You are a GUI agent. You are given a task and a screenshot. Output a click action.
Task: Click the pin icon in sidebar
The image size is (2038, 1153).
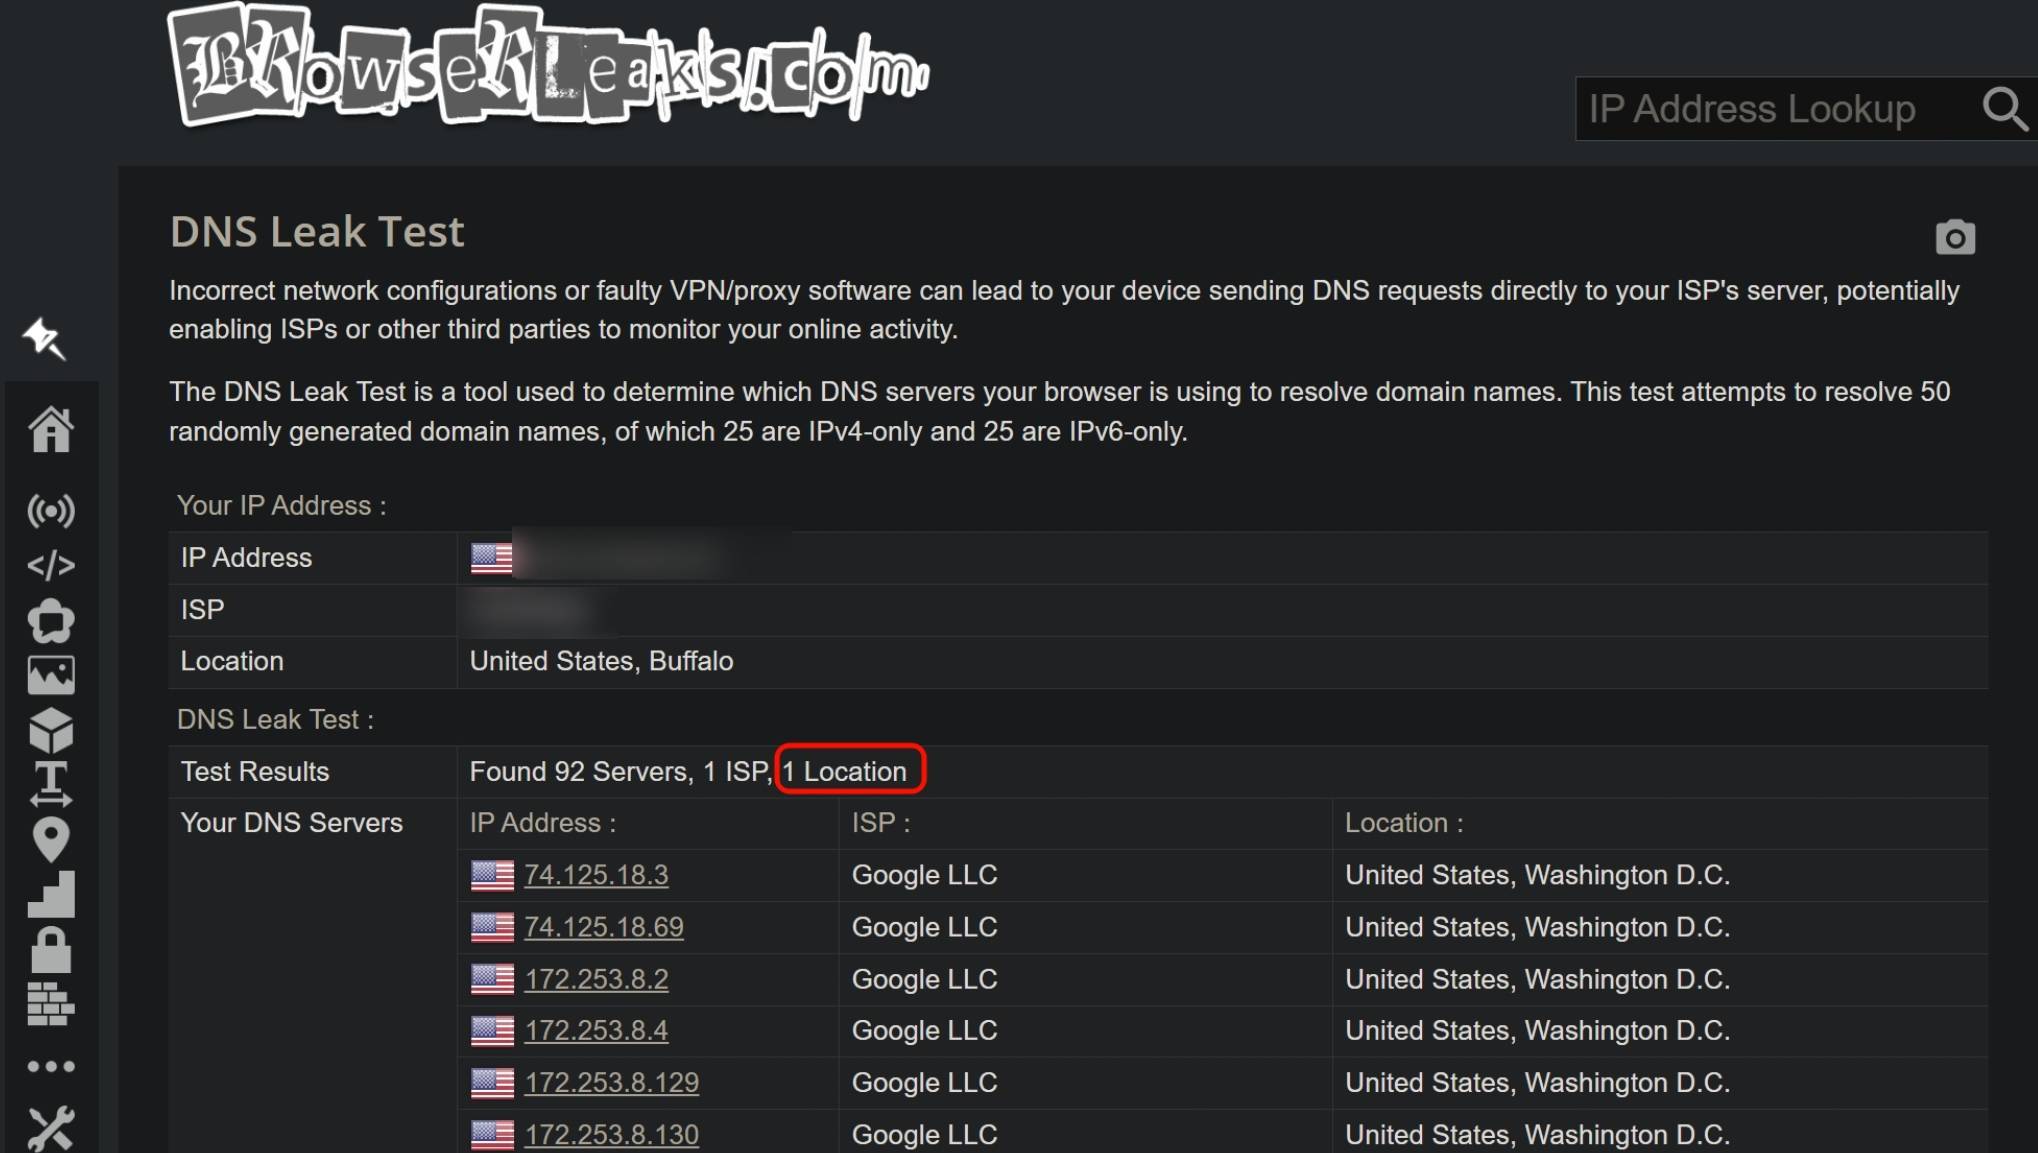coord(45,338)
